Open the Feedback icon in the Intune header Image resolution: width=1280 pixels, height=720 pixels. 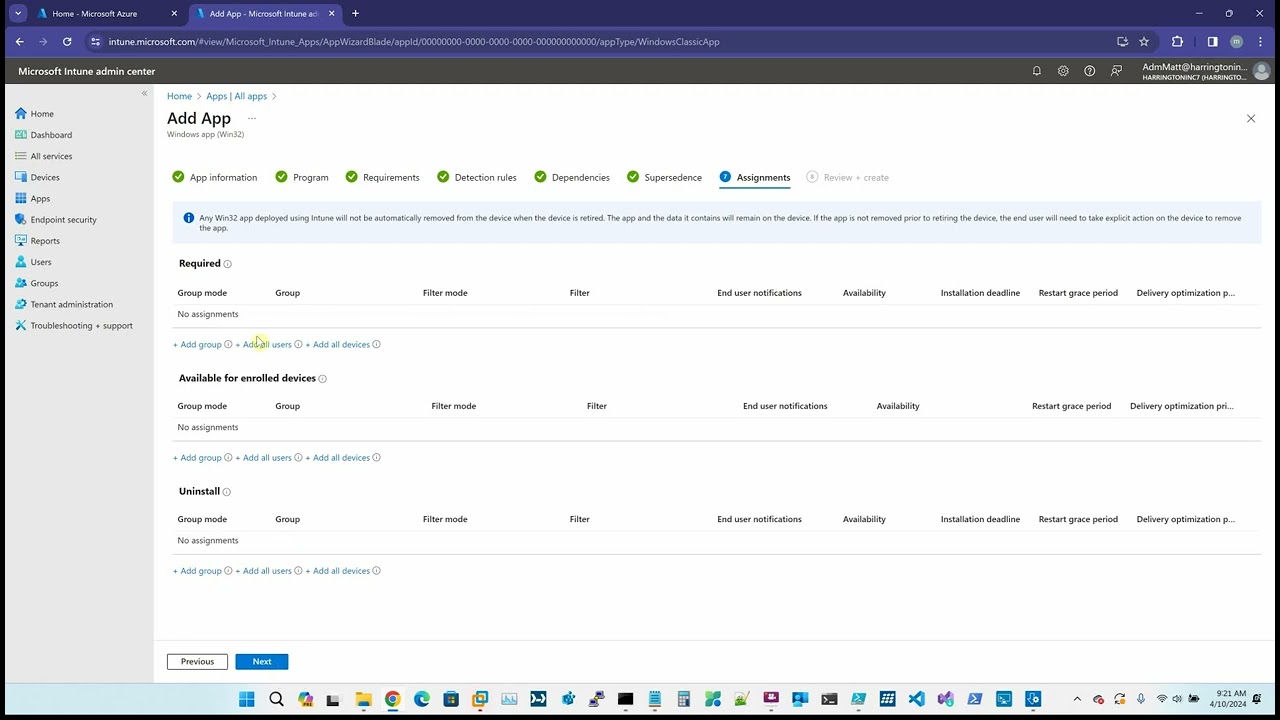pyautogui.click(x=1117, y=71)
